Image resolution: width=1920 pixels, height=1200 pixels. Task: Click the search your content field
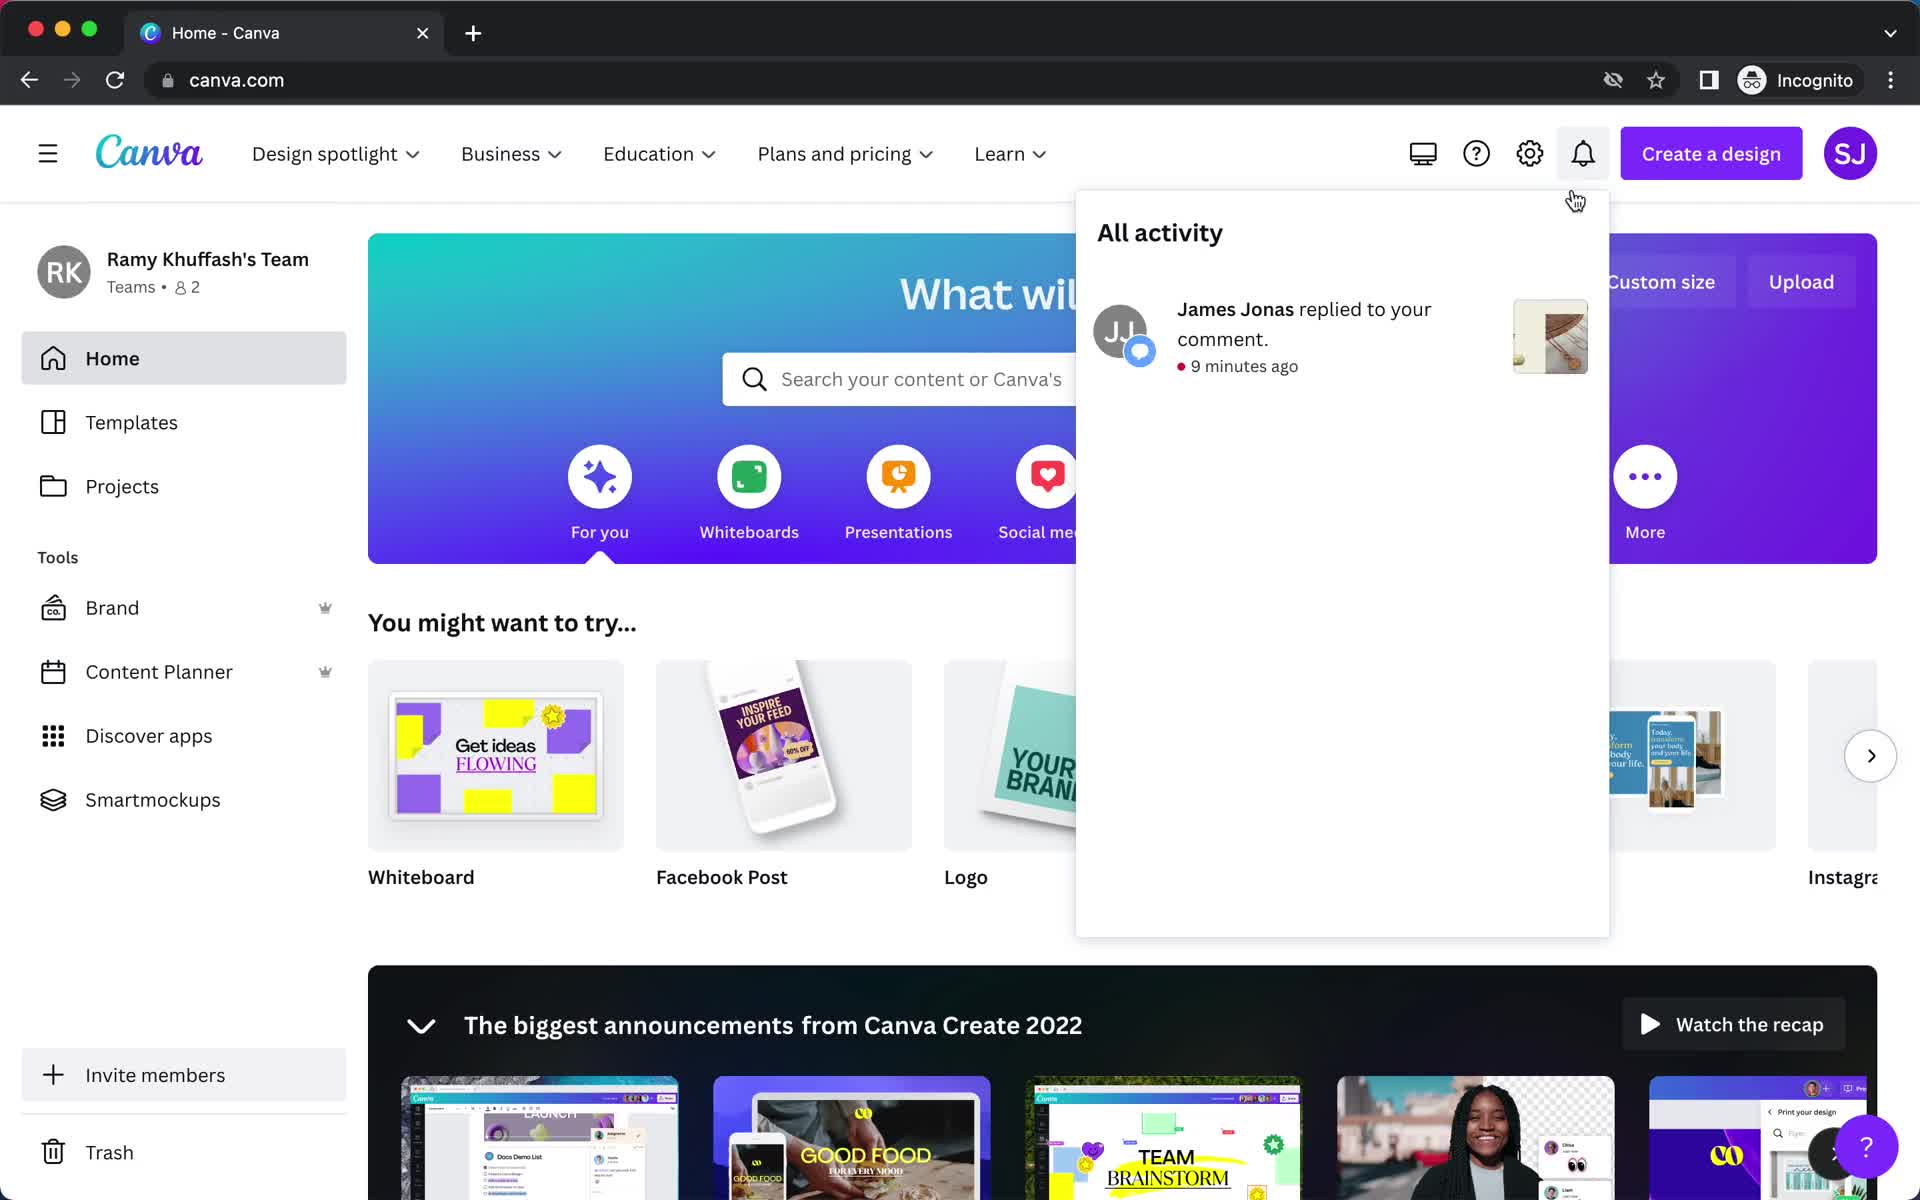(x=900, y=380)
